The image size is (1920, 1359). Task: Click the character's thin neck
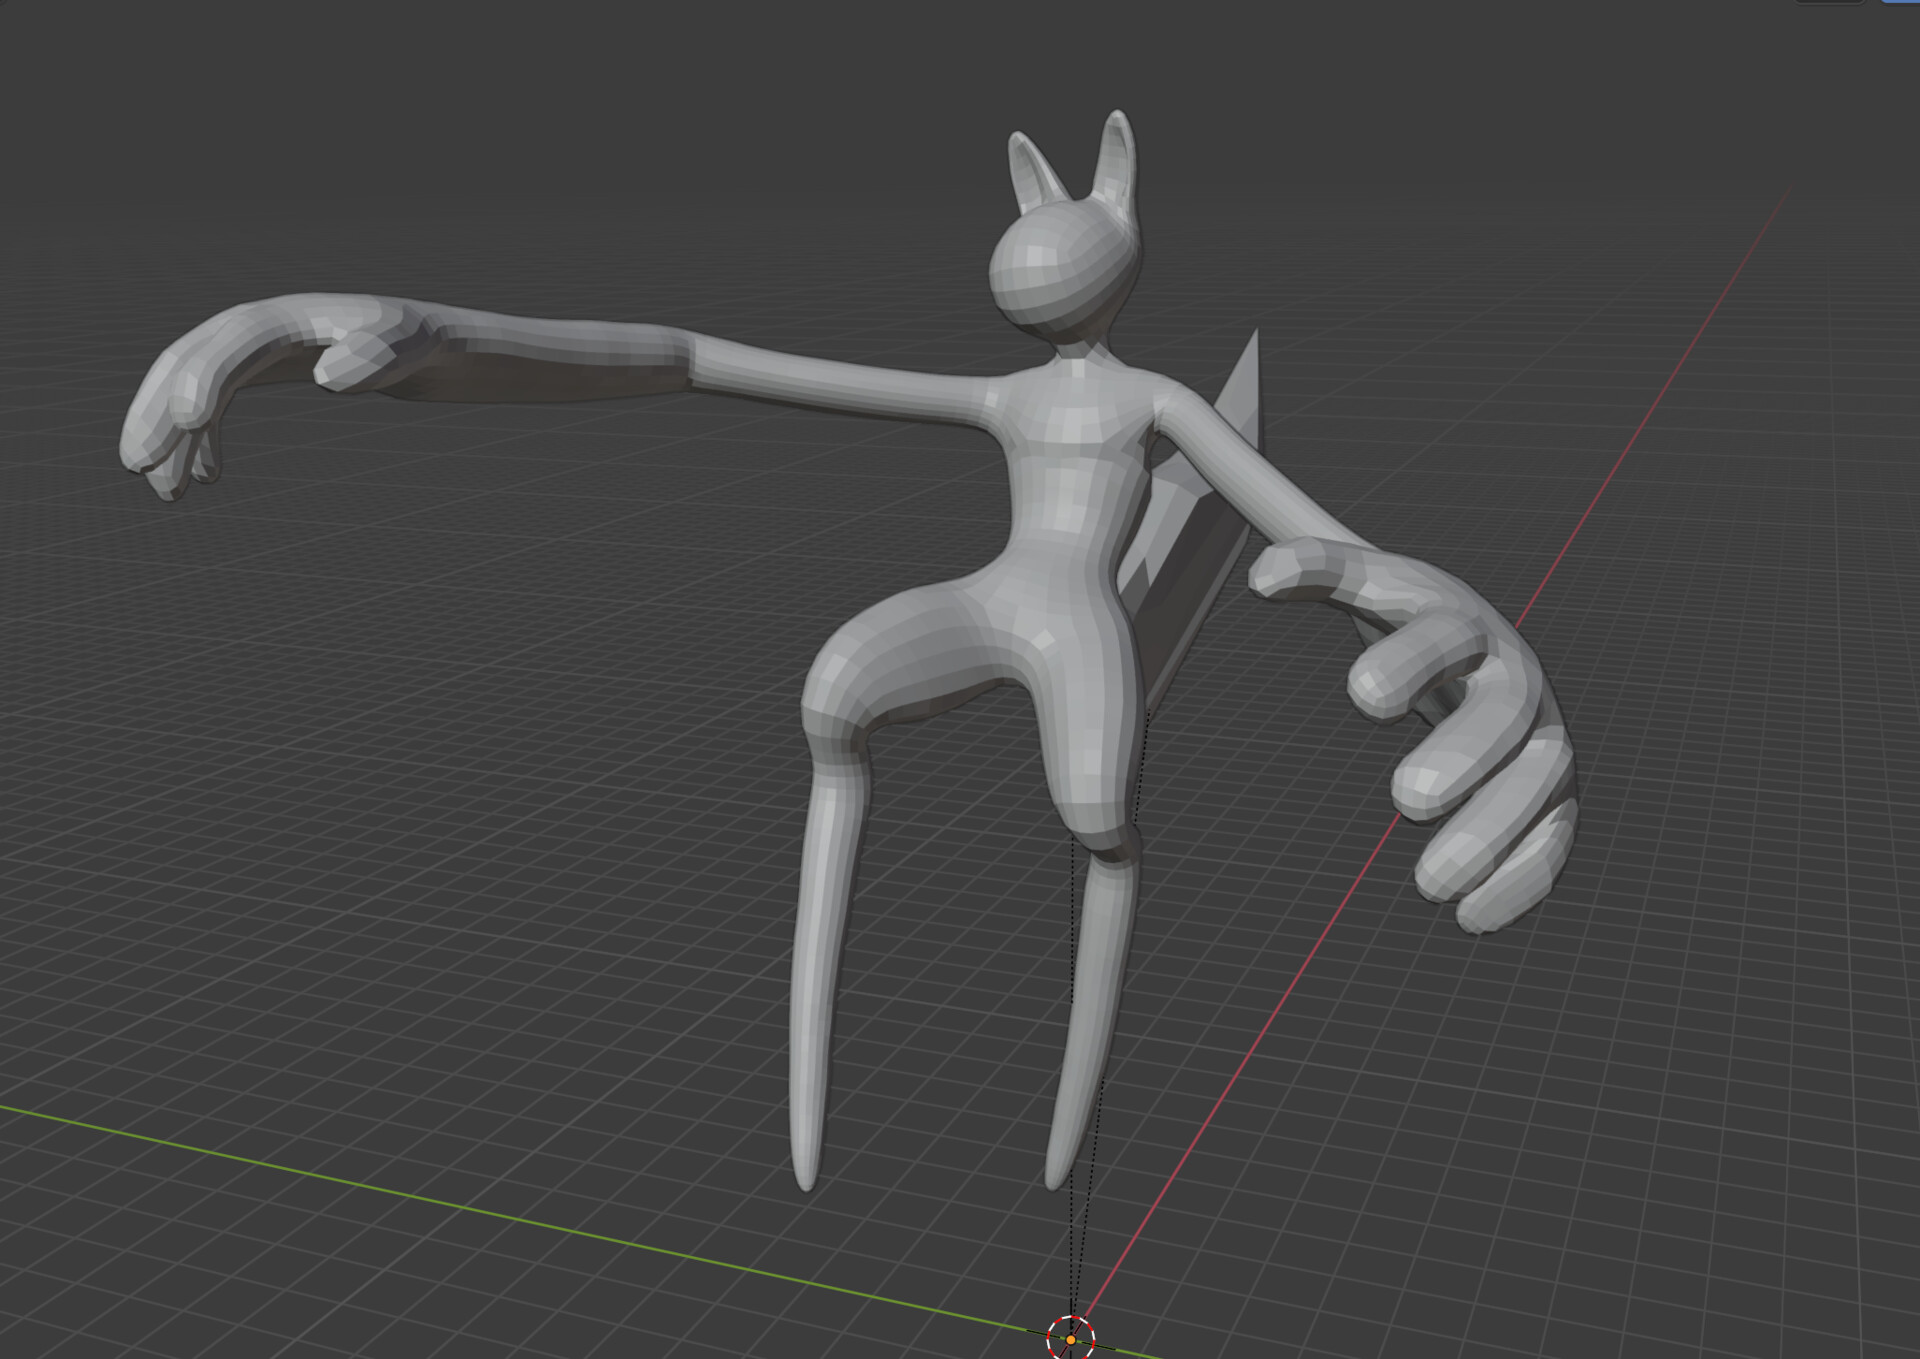click(1077, 350)
